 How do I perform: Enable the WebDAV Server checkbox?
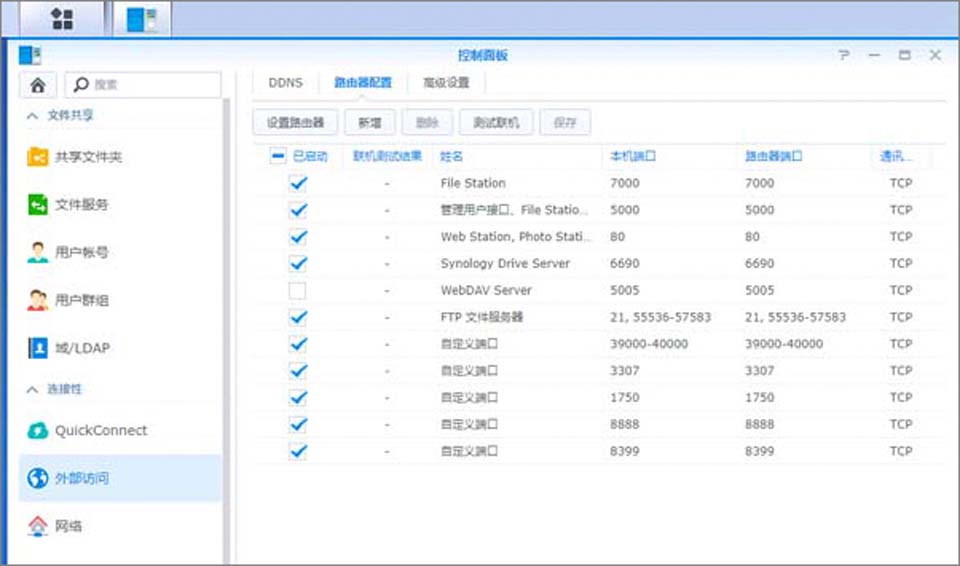click(x=298, y=291)
